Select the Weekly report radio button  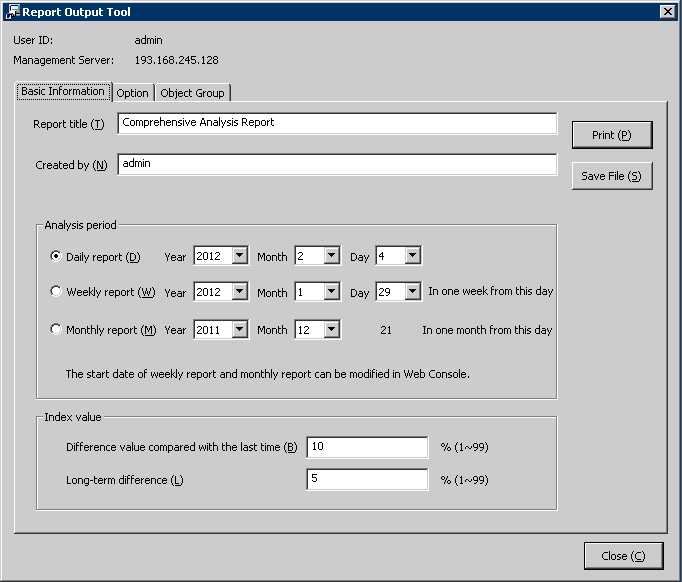coord(56,292)
